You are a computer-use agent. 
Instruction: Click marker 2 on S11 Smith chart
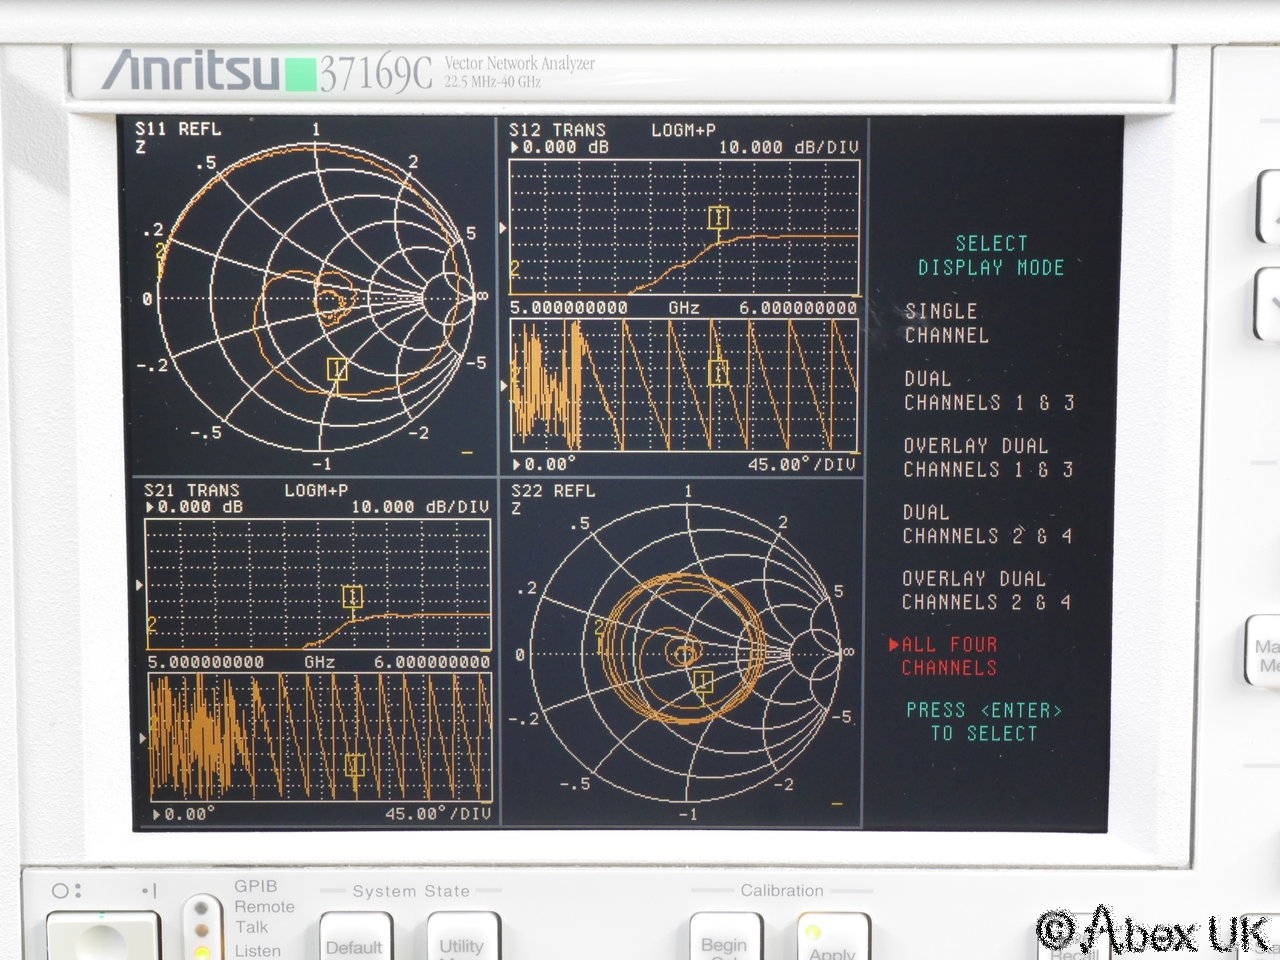(160, 250)
